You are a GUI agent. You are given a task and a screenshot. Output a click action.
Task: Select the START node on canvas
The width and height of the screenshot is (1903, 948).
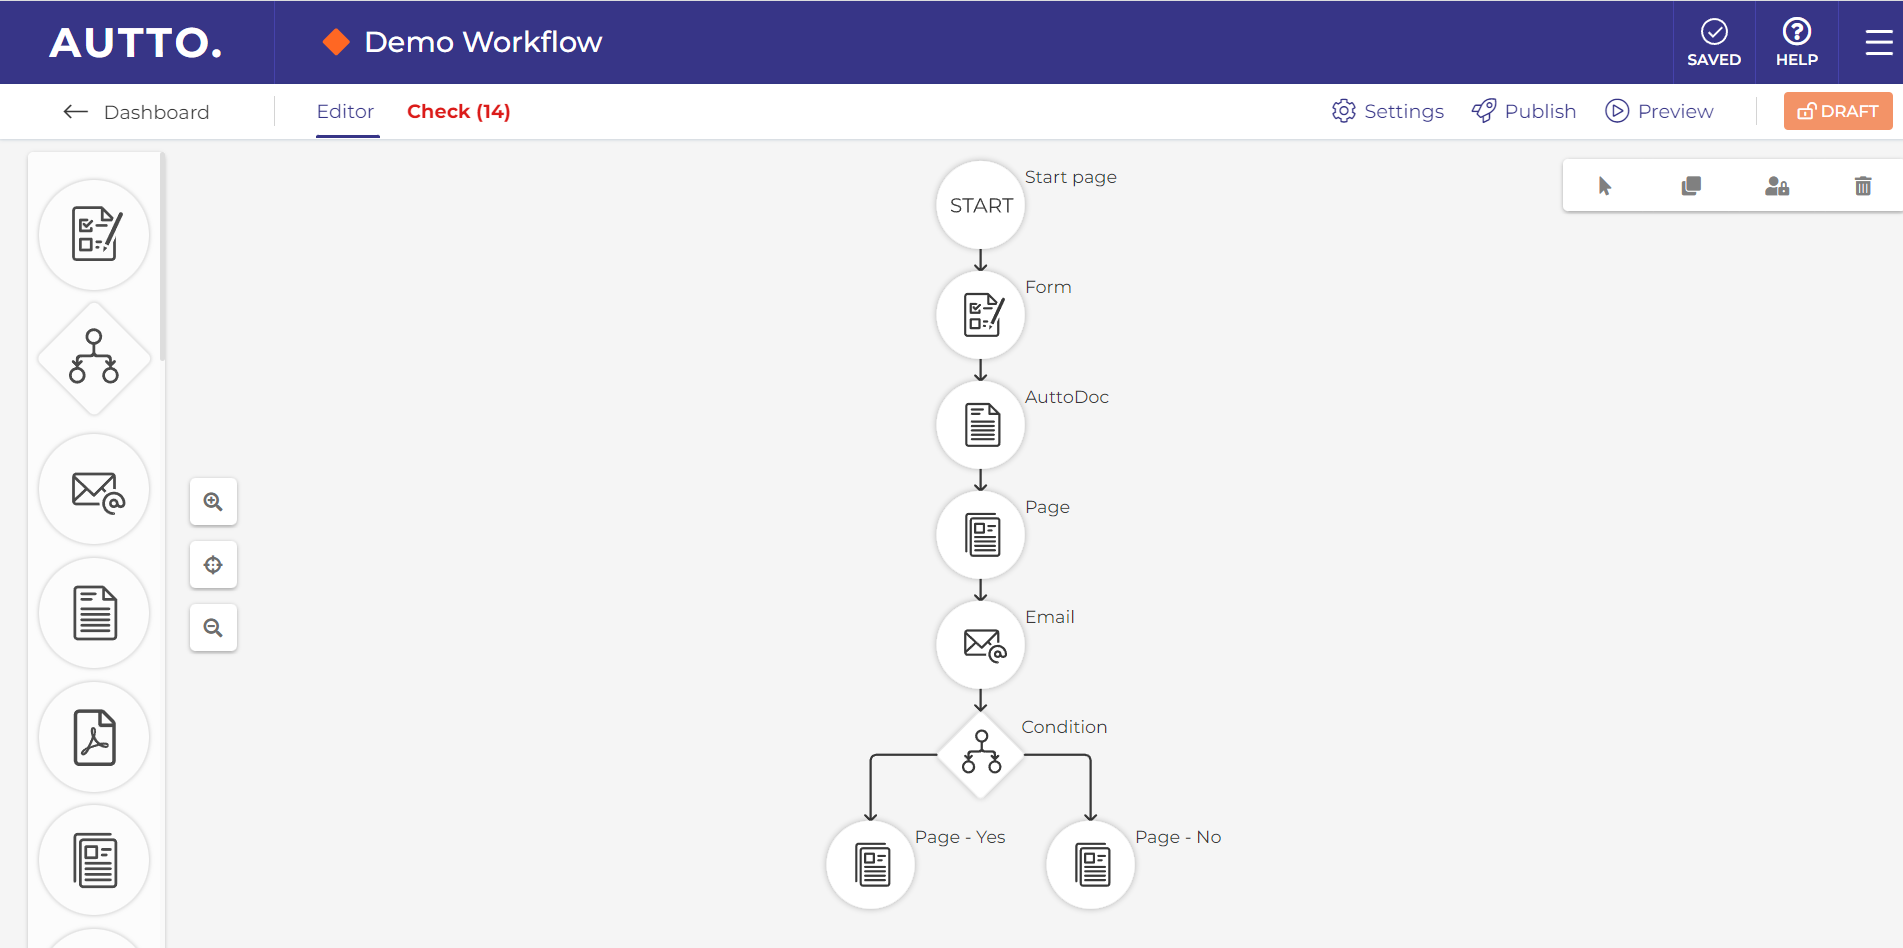[x=981, y=205]
